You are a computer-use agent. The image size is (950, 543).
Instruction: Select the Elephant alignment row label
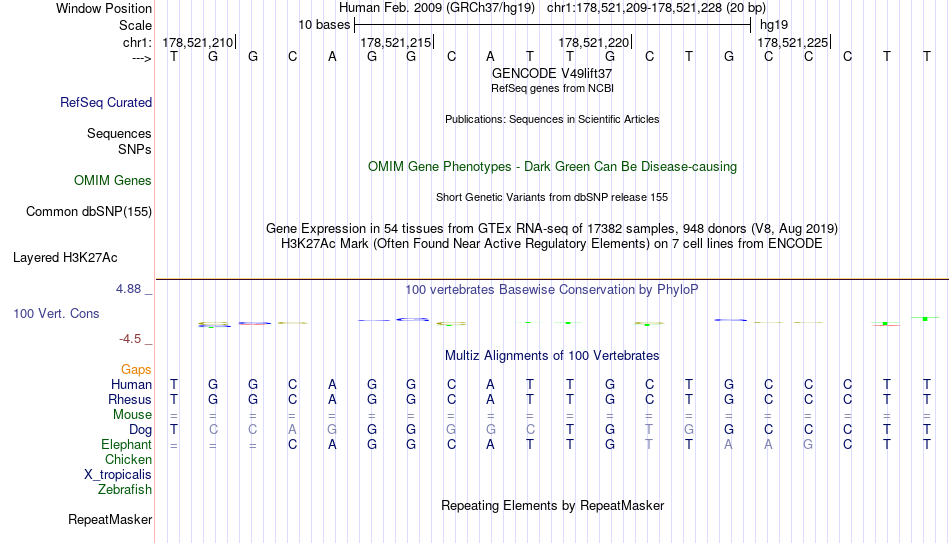(126, 445)
